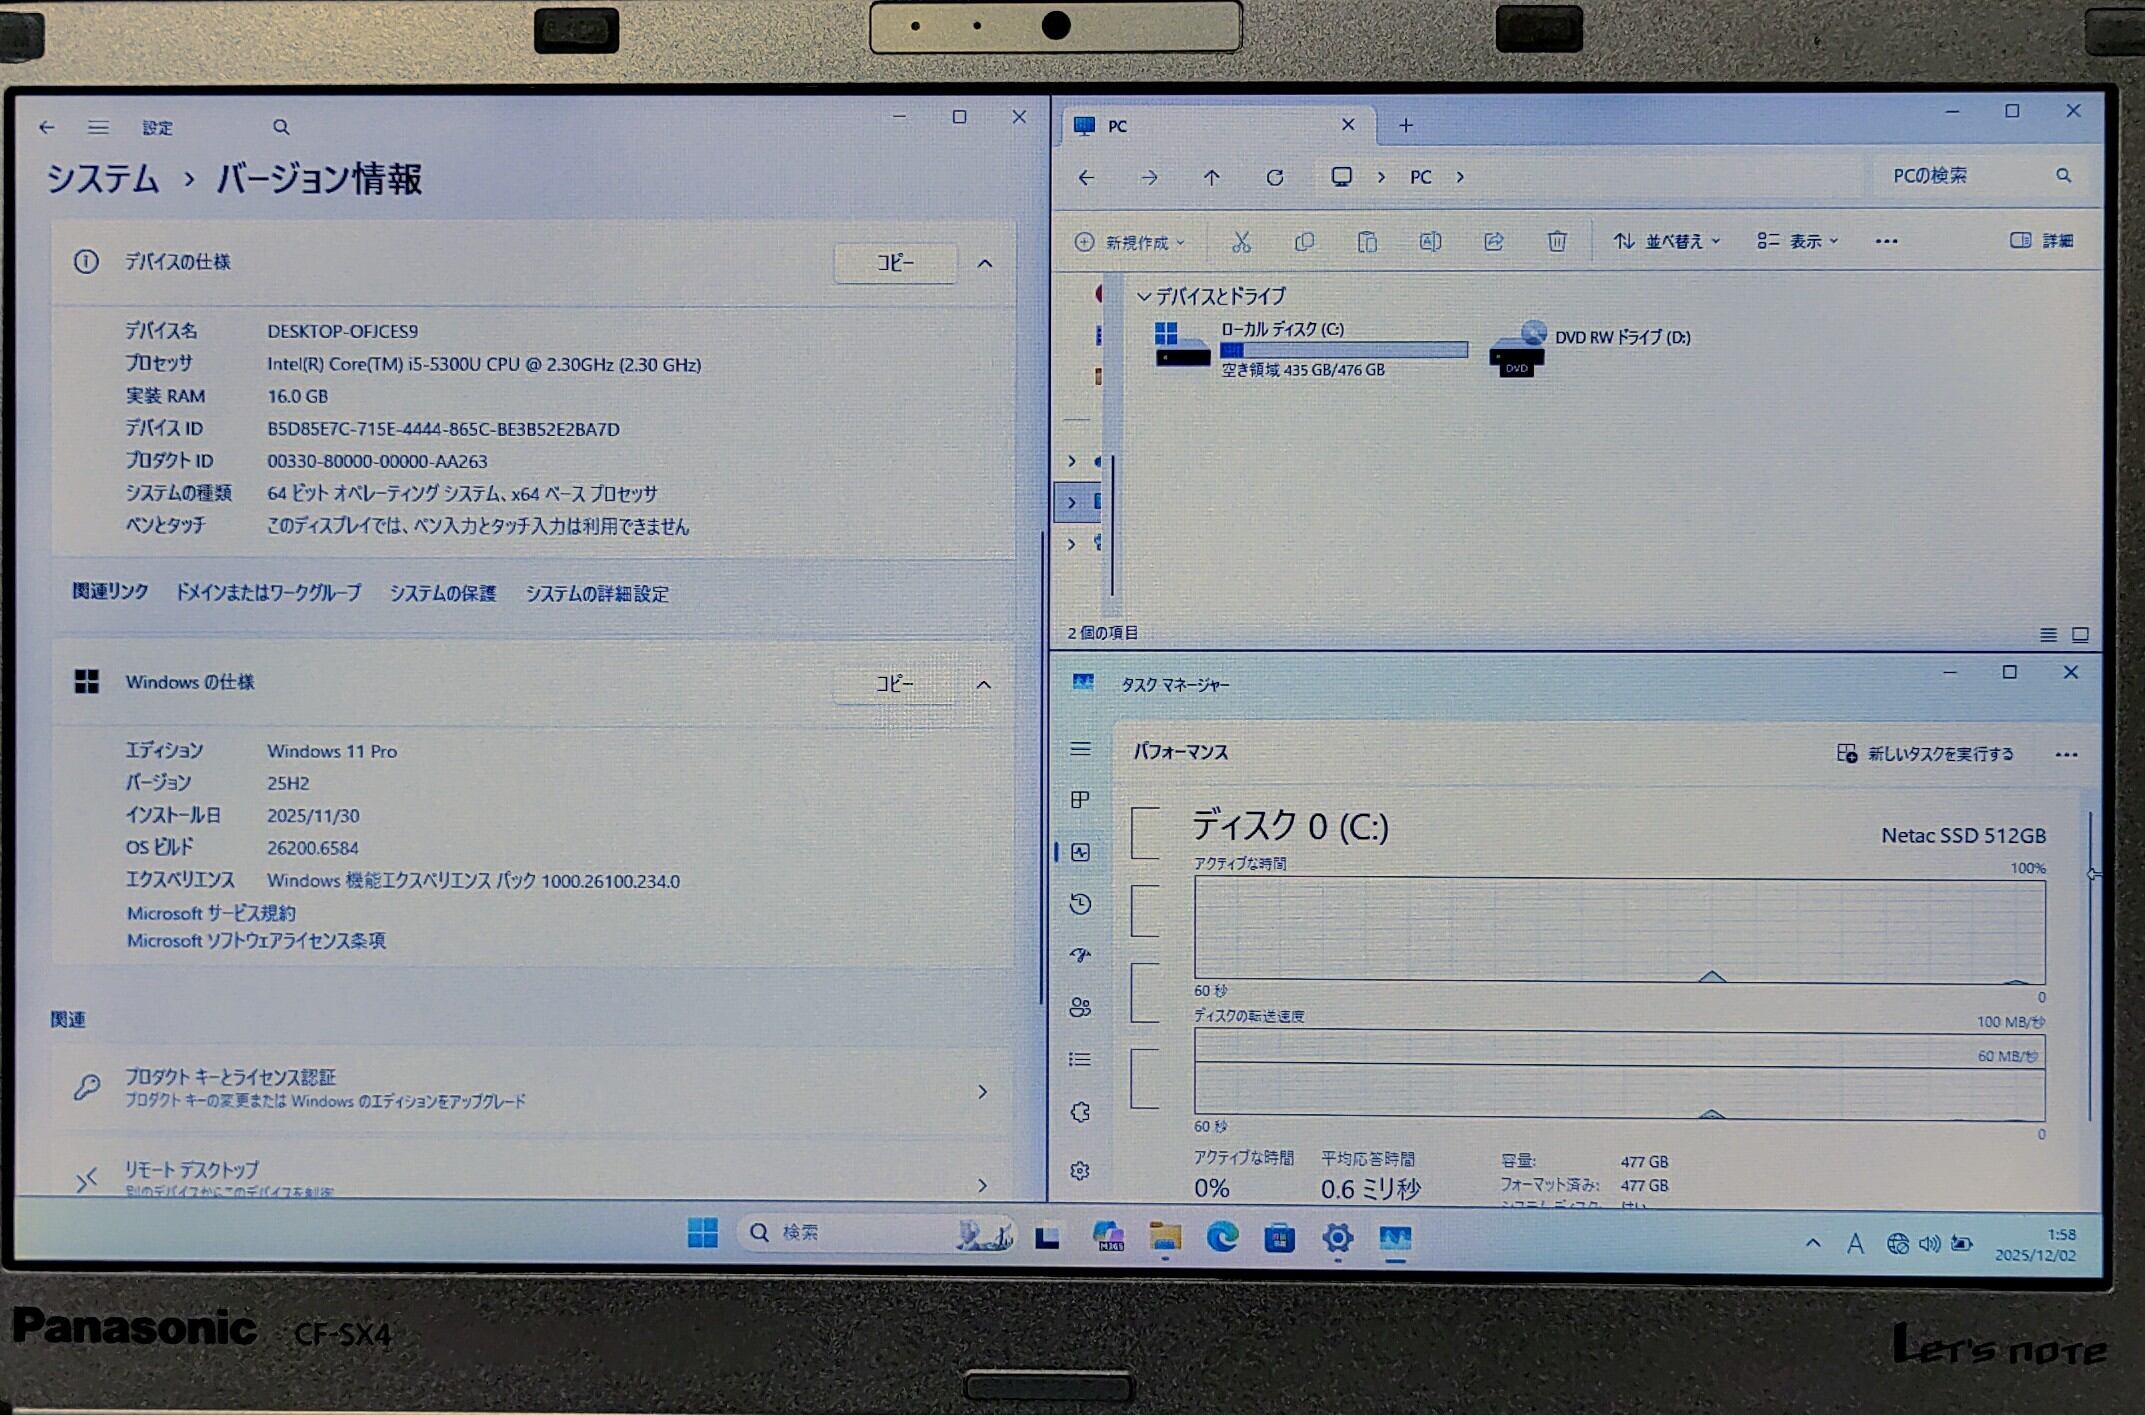Screen dimensions: 2145x1415
Task: Open Task Manager users icon
Action: click(1080, 1007)
